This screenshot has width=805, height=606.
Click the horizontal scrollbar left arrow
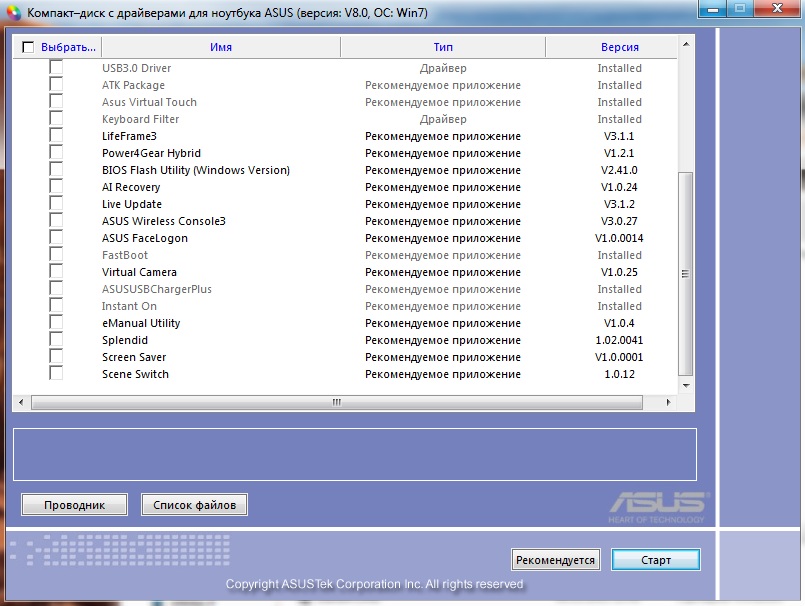coord(21,402)
